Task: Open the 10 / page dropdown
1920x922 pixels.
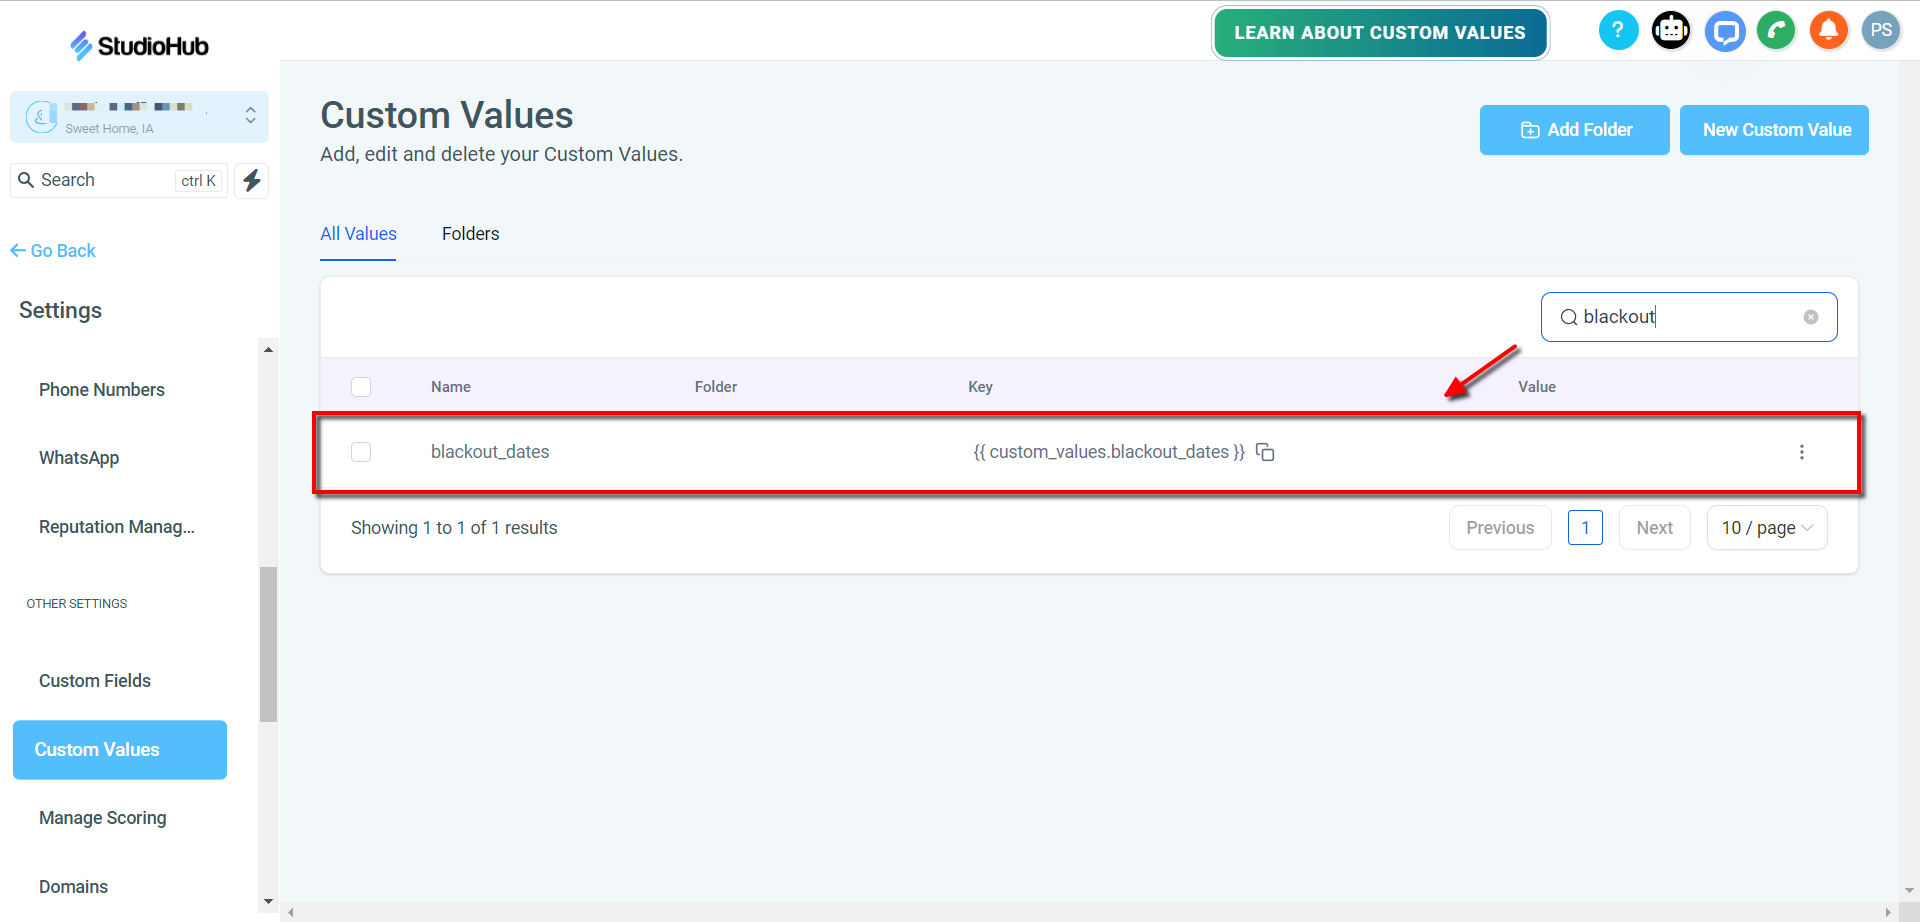Action: coord(1767,528)
